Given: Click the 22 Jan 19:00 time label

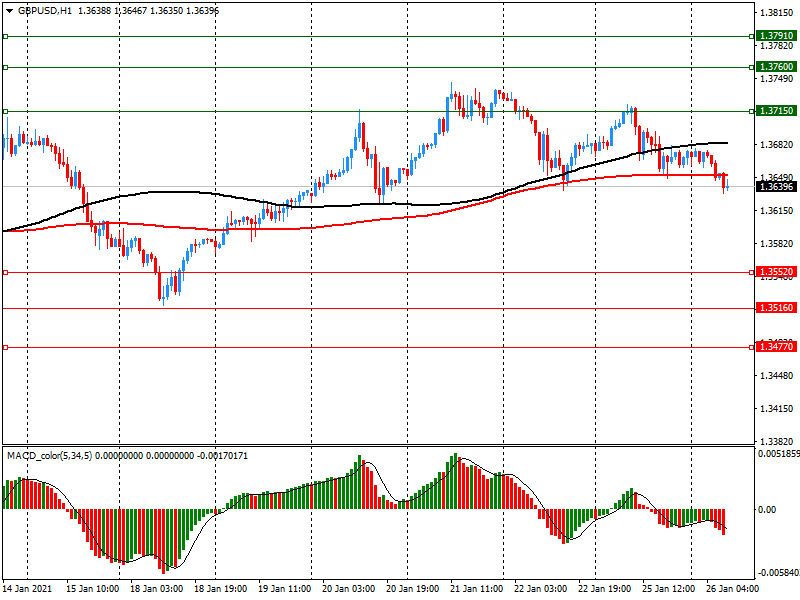Looking at the screenshot, I should pos(605,588).
